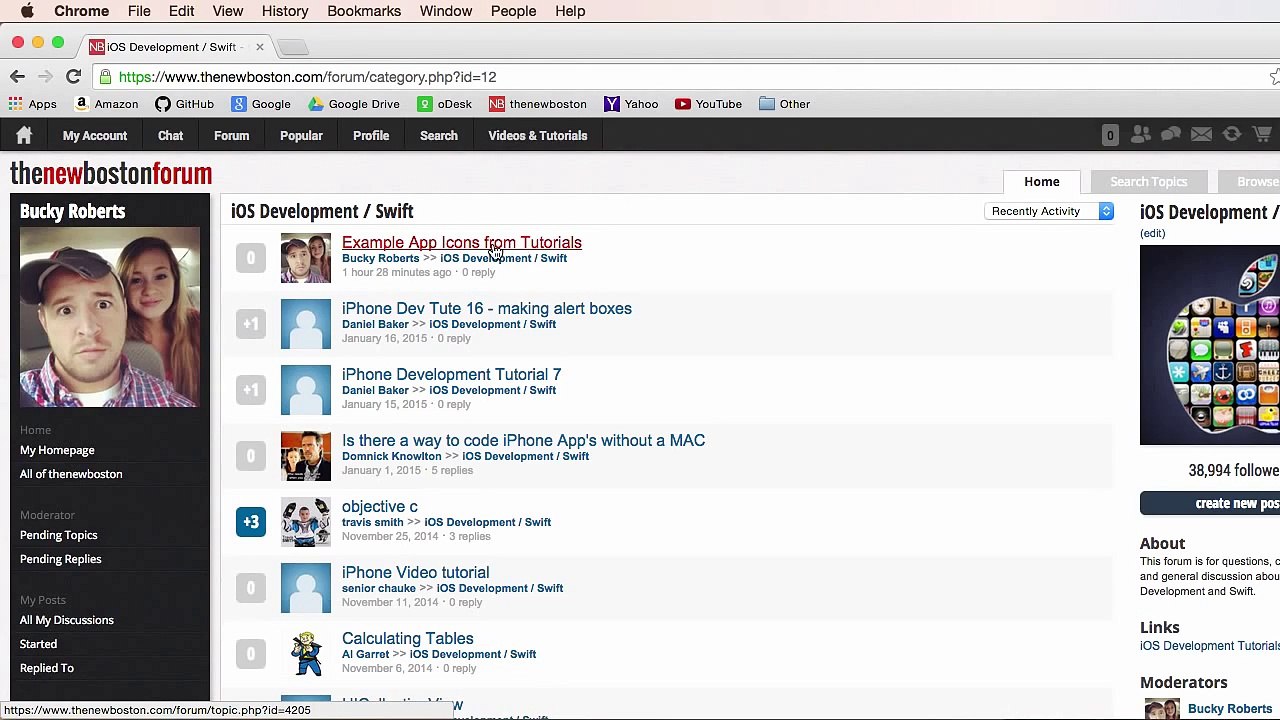Open Chat in the site navigation
1280x720 pixels.
click(x=170, y=136)
